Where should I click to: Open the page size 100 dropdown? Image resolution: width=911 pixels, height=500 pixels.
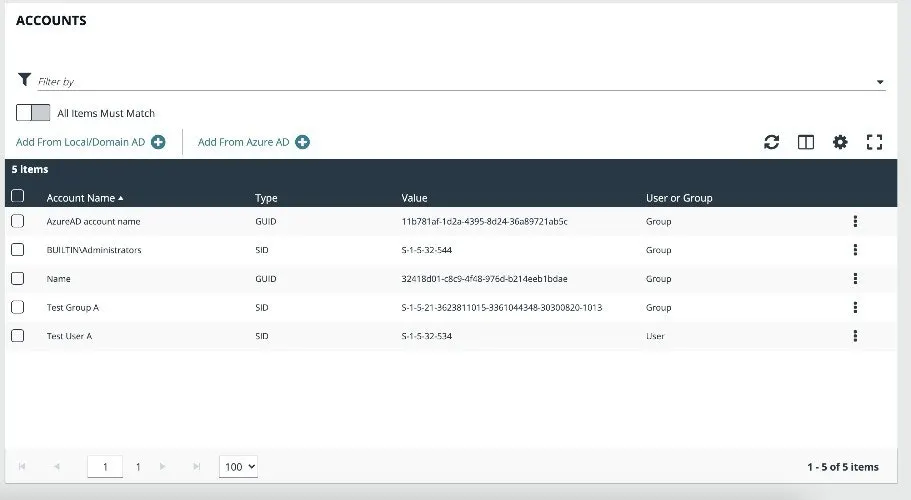[238, 466]
